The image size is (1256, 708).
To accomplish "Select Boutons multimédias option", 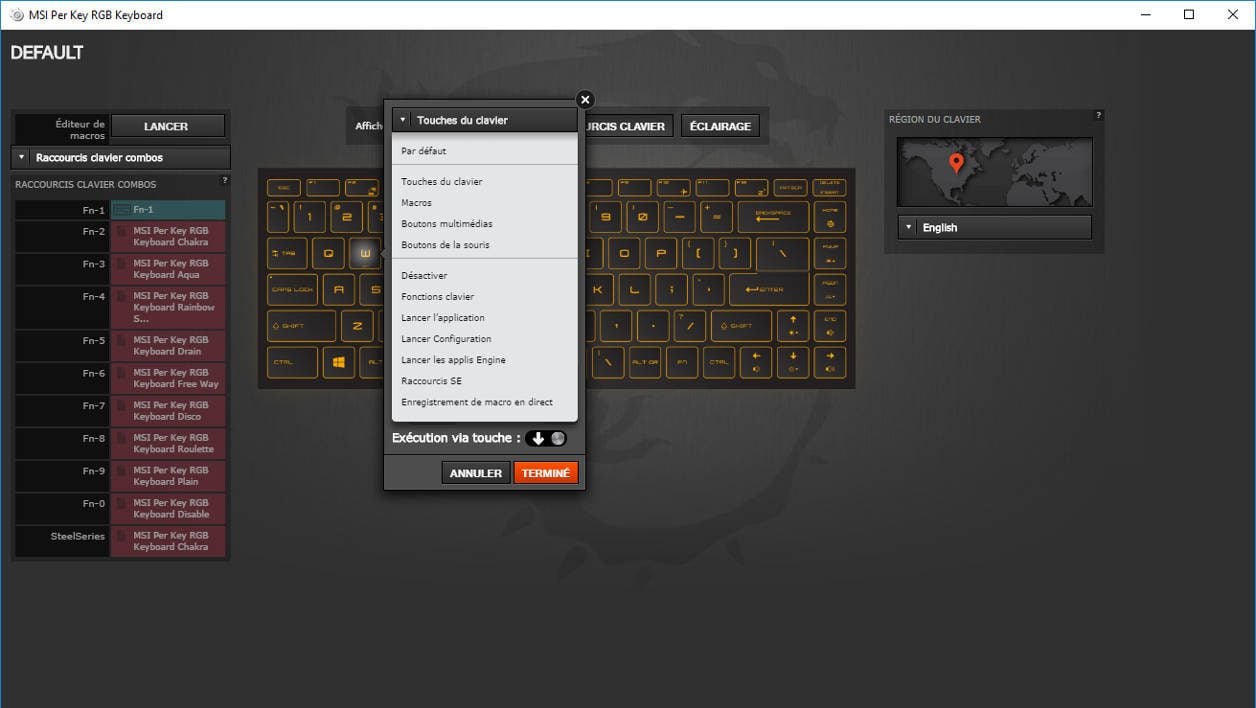I will pyautogui.click(x=446, y=224).
